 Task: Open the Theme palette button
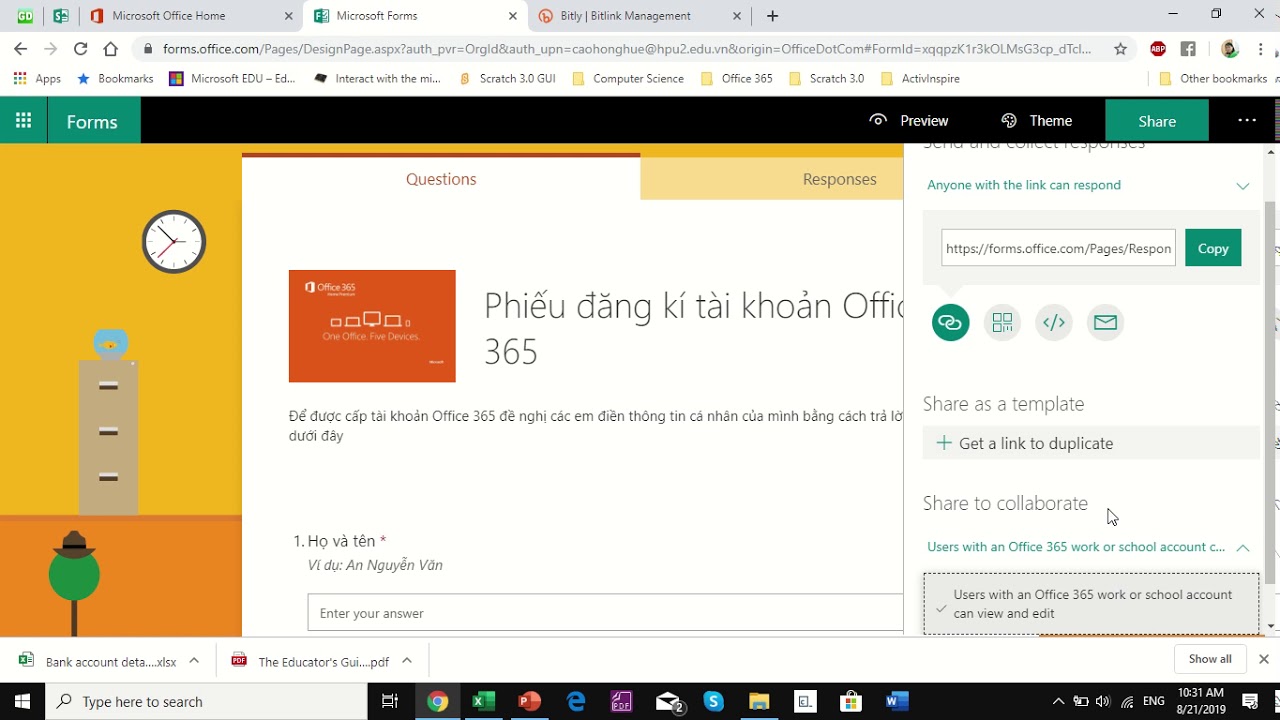point(1037,120)
